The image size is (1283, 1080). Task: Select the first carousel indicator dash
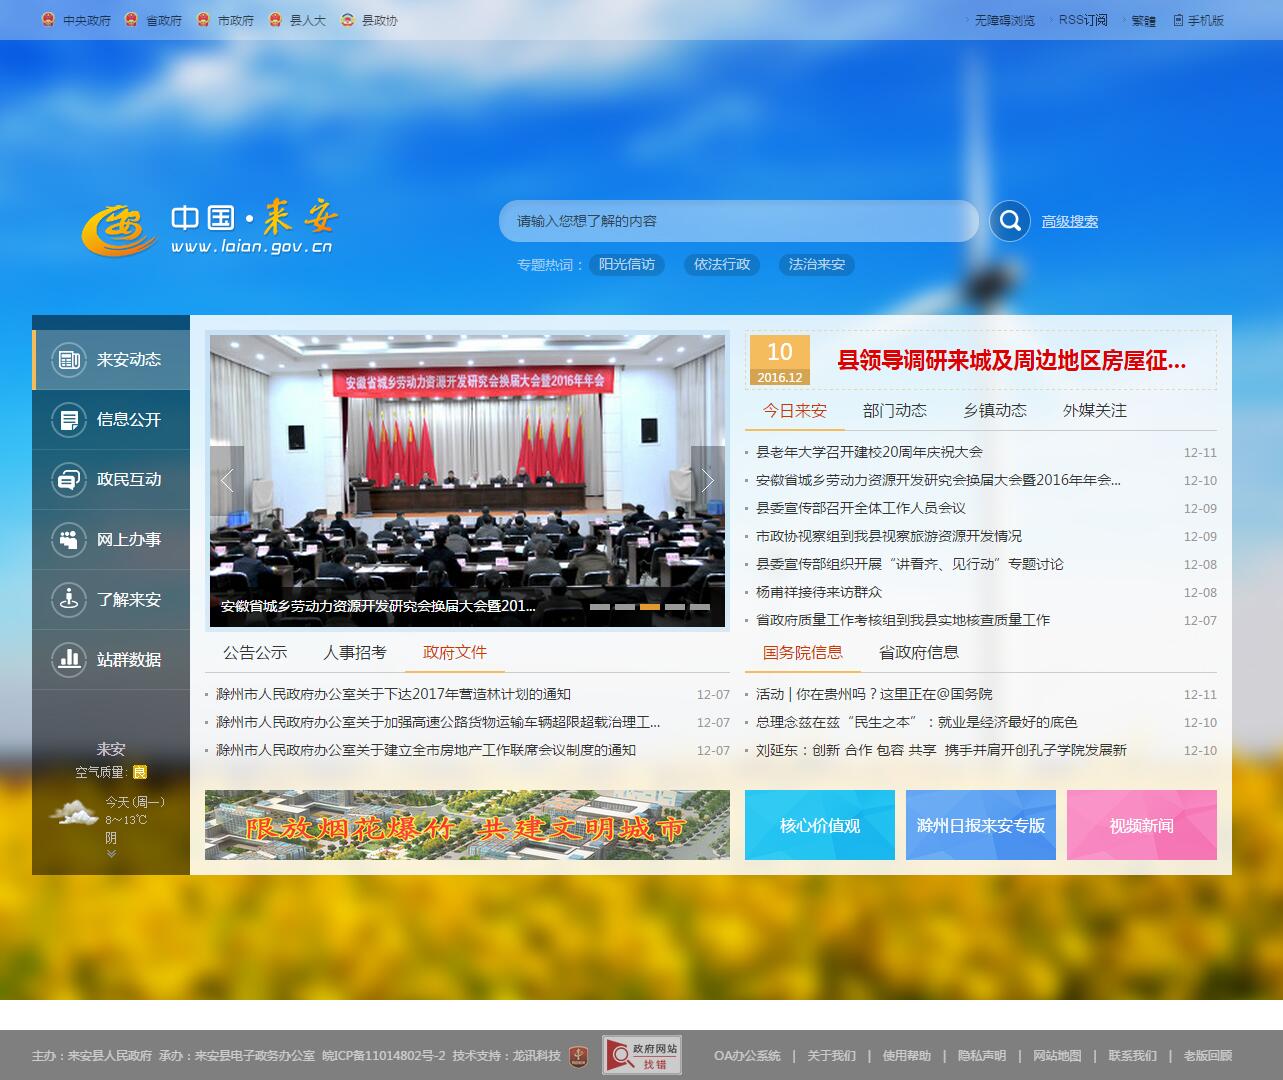coord(600,607)
